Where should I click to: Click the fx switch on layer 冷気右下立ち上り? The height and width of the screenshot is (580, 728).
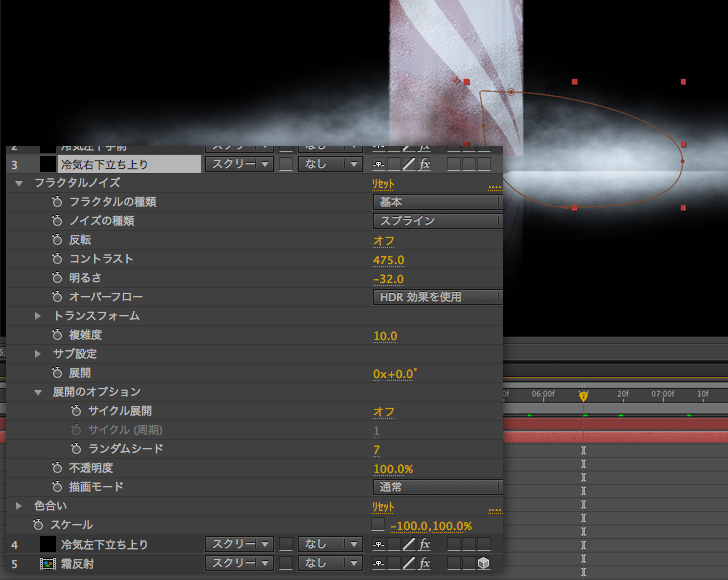(424, 164)
